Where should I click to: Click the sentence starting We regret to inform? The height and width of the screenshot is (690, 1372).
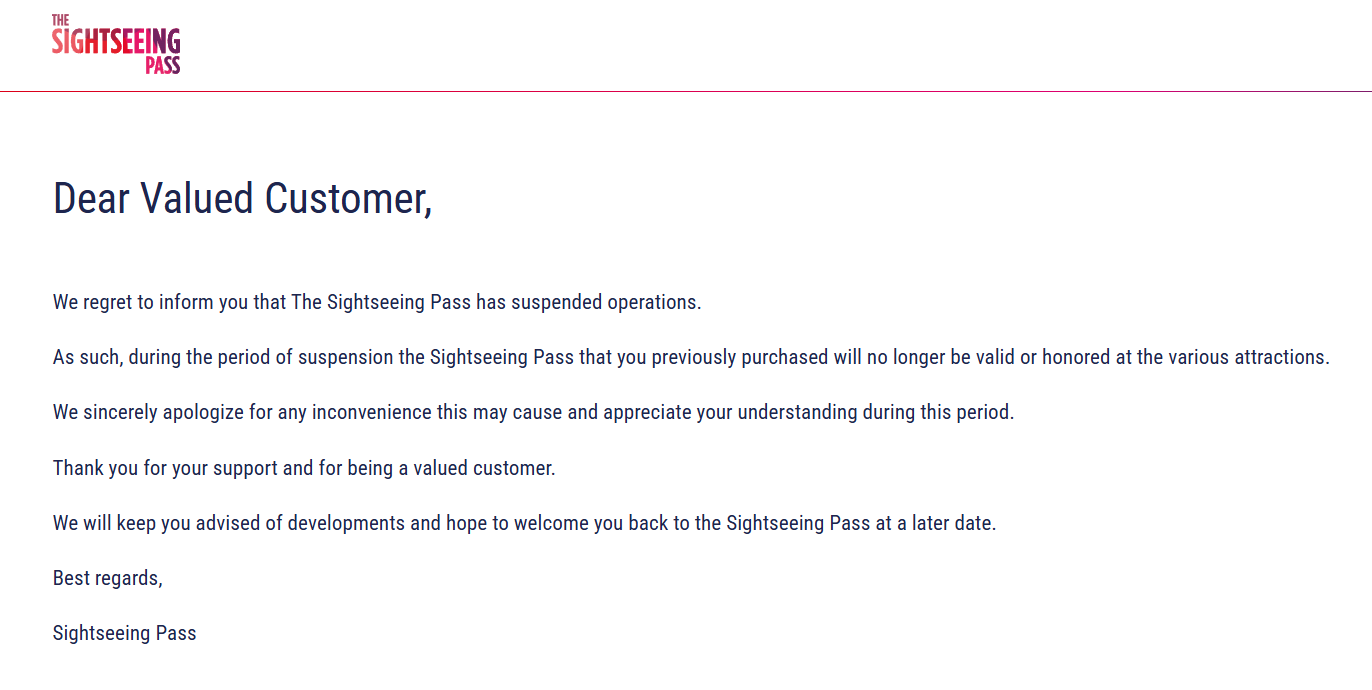(377, 302)
